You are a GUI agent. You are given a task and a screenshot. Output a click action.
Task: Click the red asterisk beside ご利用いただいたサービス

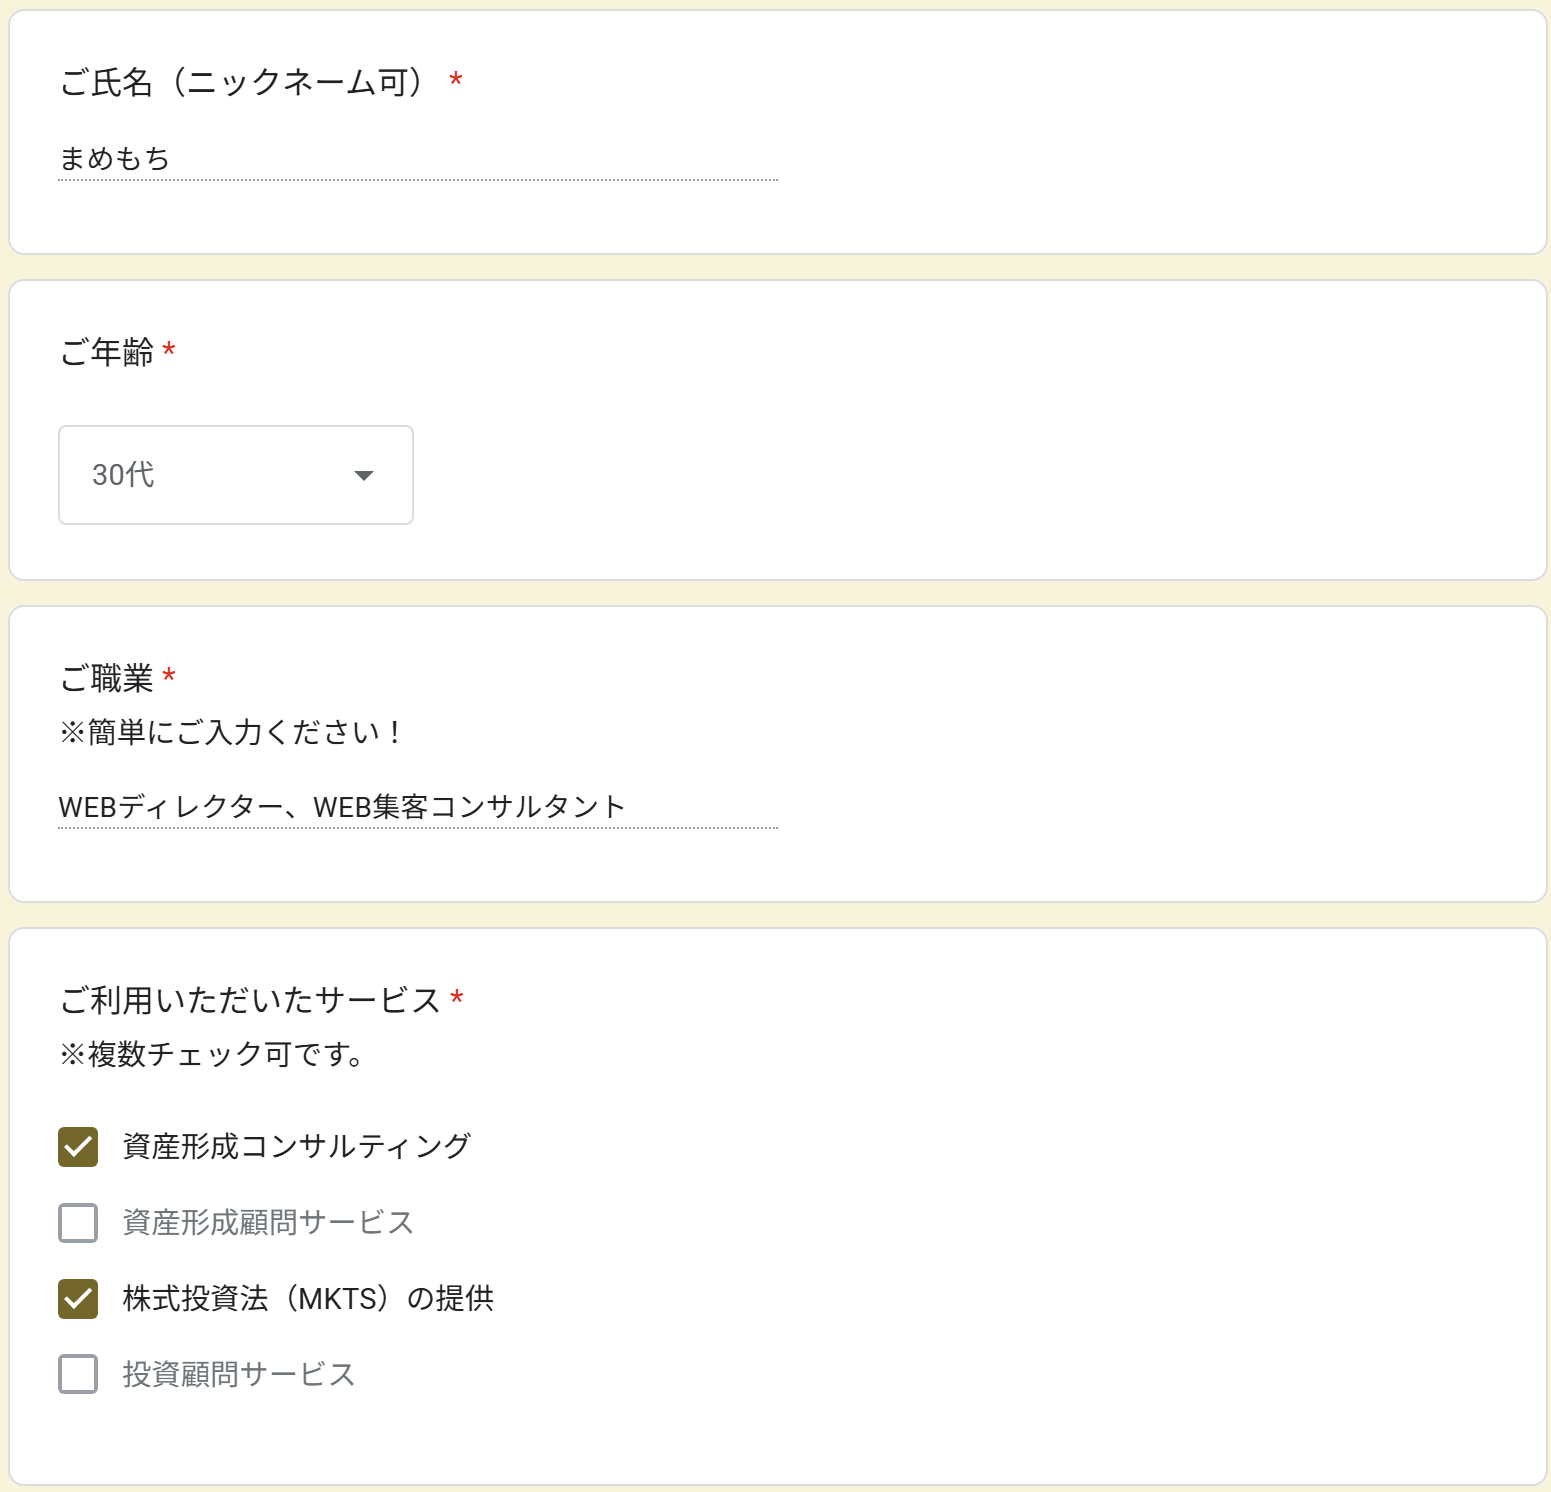pyautogui.click(x=457, y=998)
